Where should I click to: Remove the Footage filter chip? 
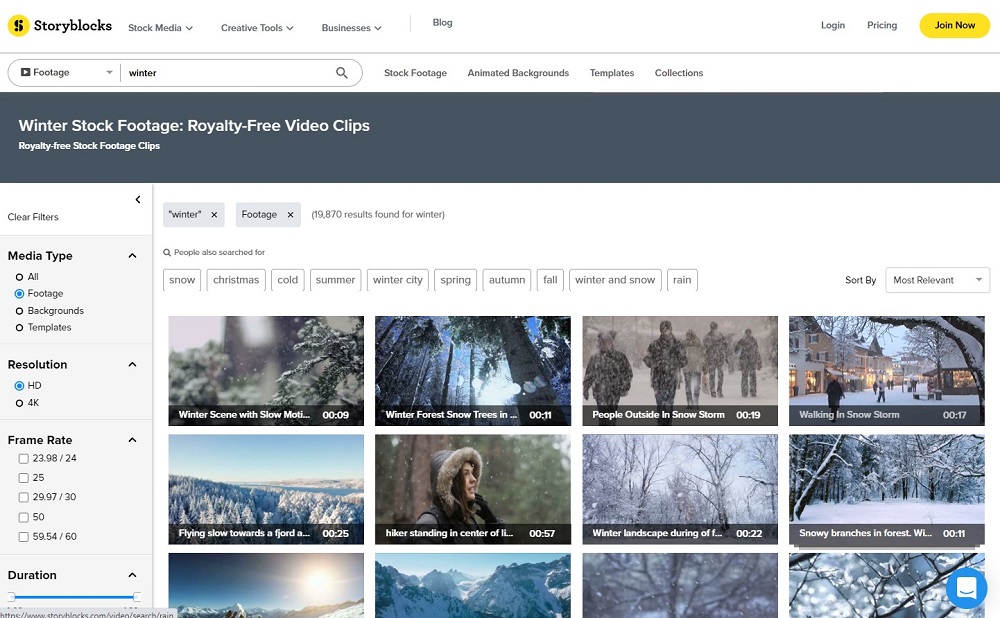[289, 214]
